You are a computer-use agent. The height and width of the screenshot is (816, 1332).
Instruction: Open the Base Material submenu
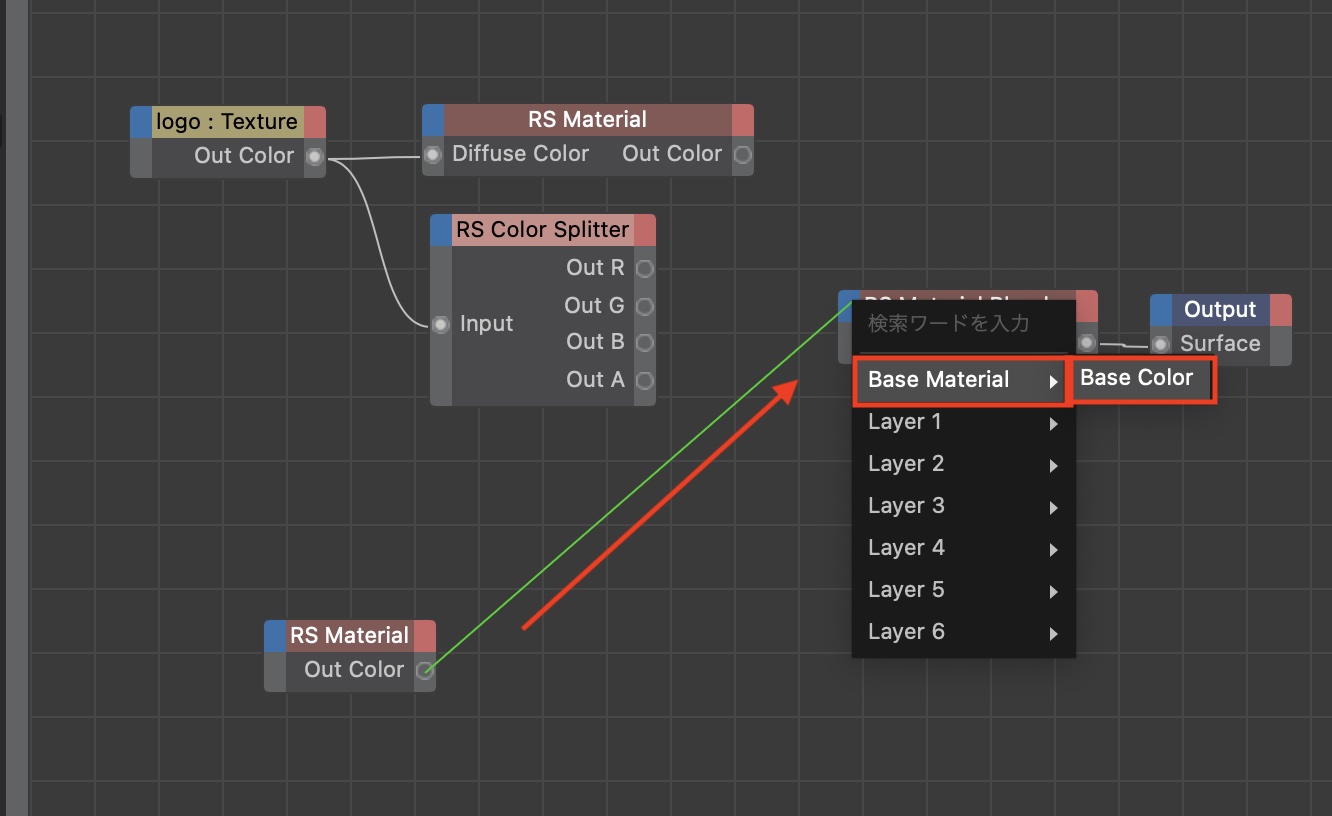(x=960, y=380)
